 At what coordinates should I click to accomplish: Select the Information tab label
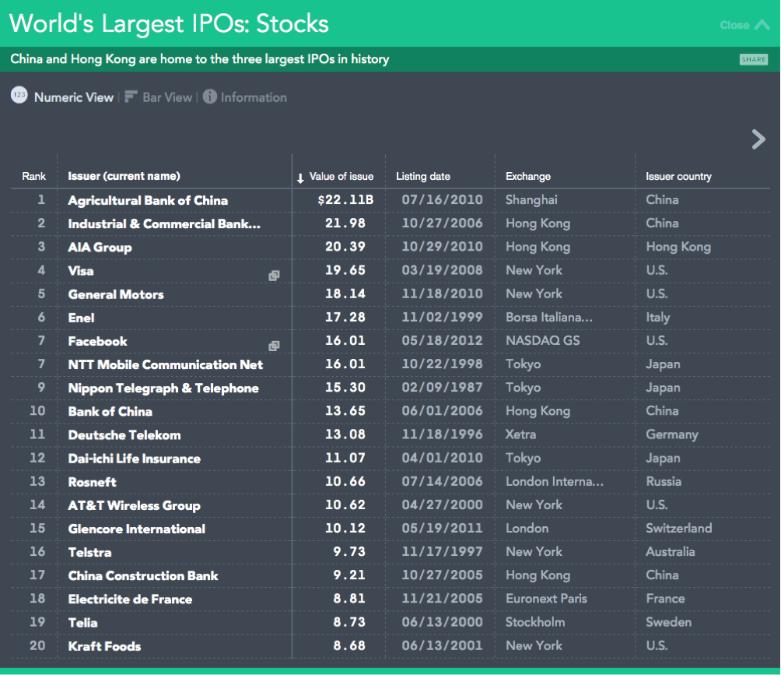[254, 97]
